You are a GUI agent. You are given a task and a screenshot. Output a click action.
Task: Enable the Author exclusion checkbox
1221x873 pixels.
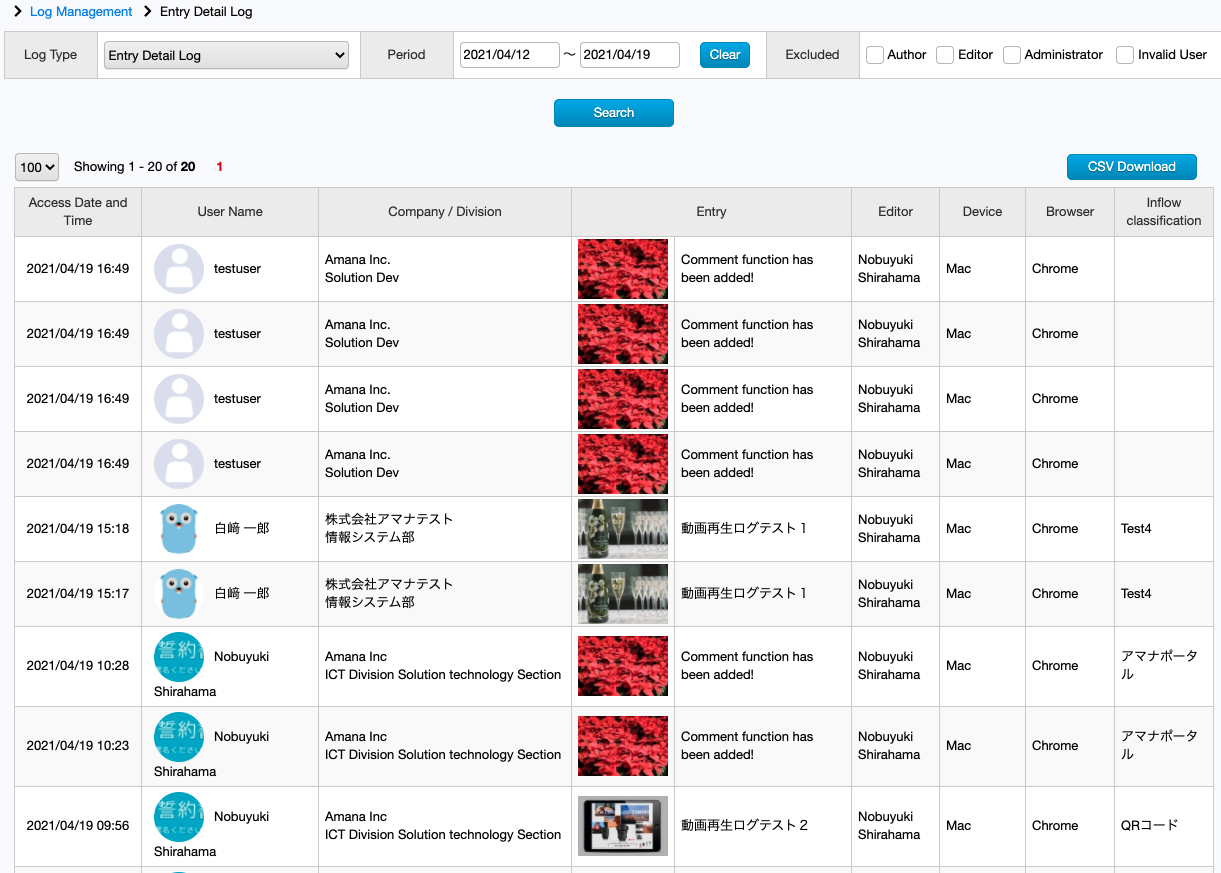tap(875, 55)
